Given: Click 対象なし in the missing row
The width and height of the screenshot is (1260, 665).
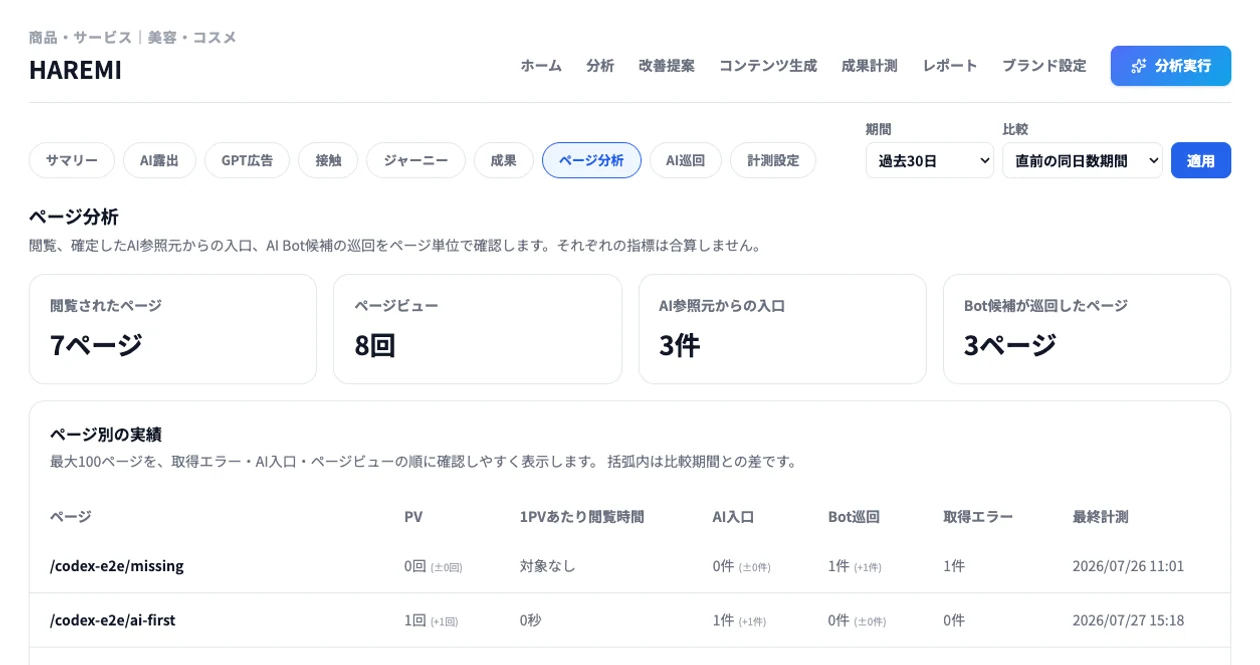Looking at the screenshot, I should (x=548, y=566).
